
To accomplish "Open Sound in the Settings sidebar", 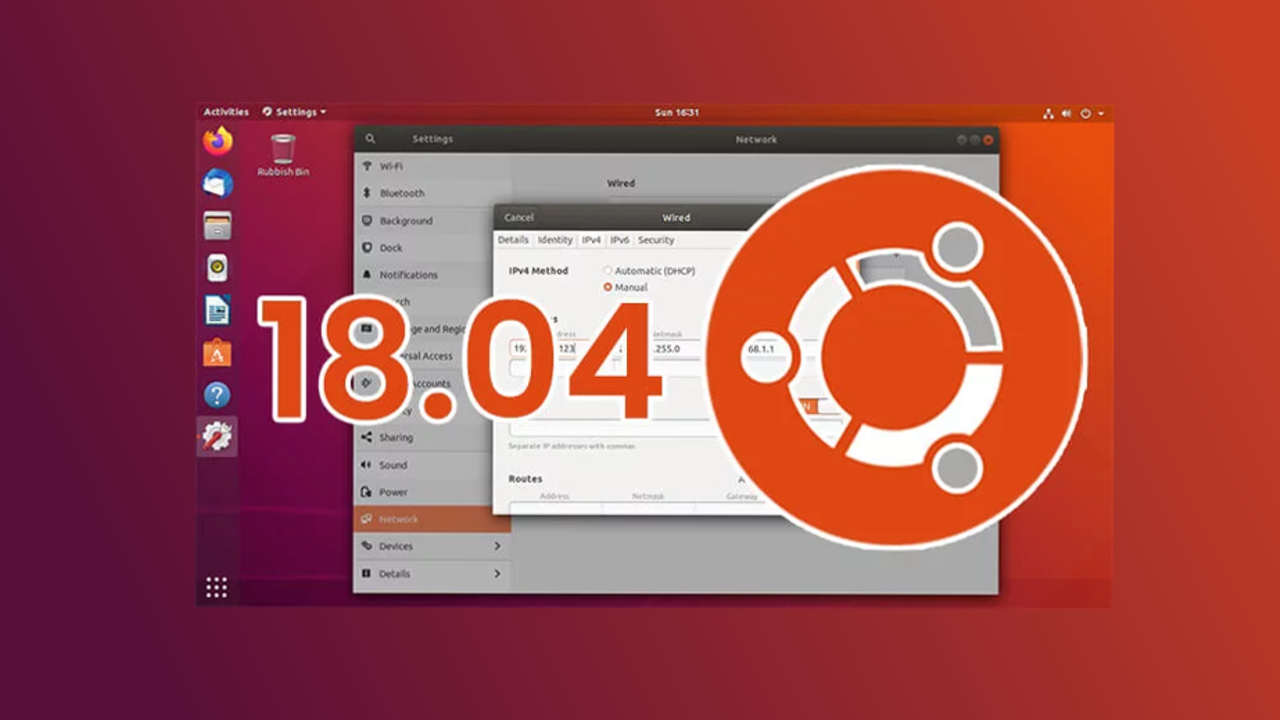I will (432, 465).
